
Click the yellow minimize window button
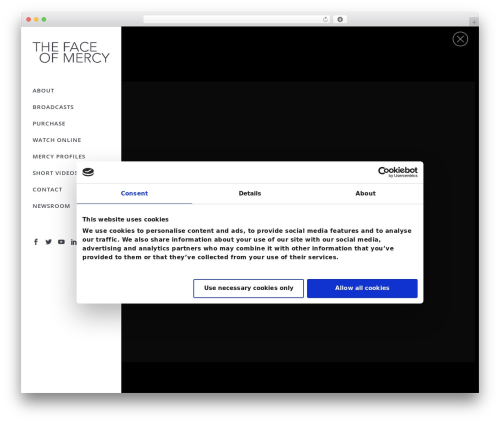[x=36, y=19]
